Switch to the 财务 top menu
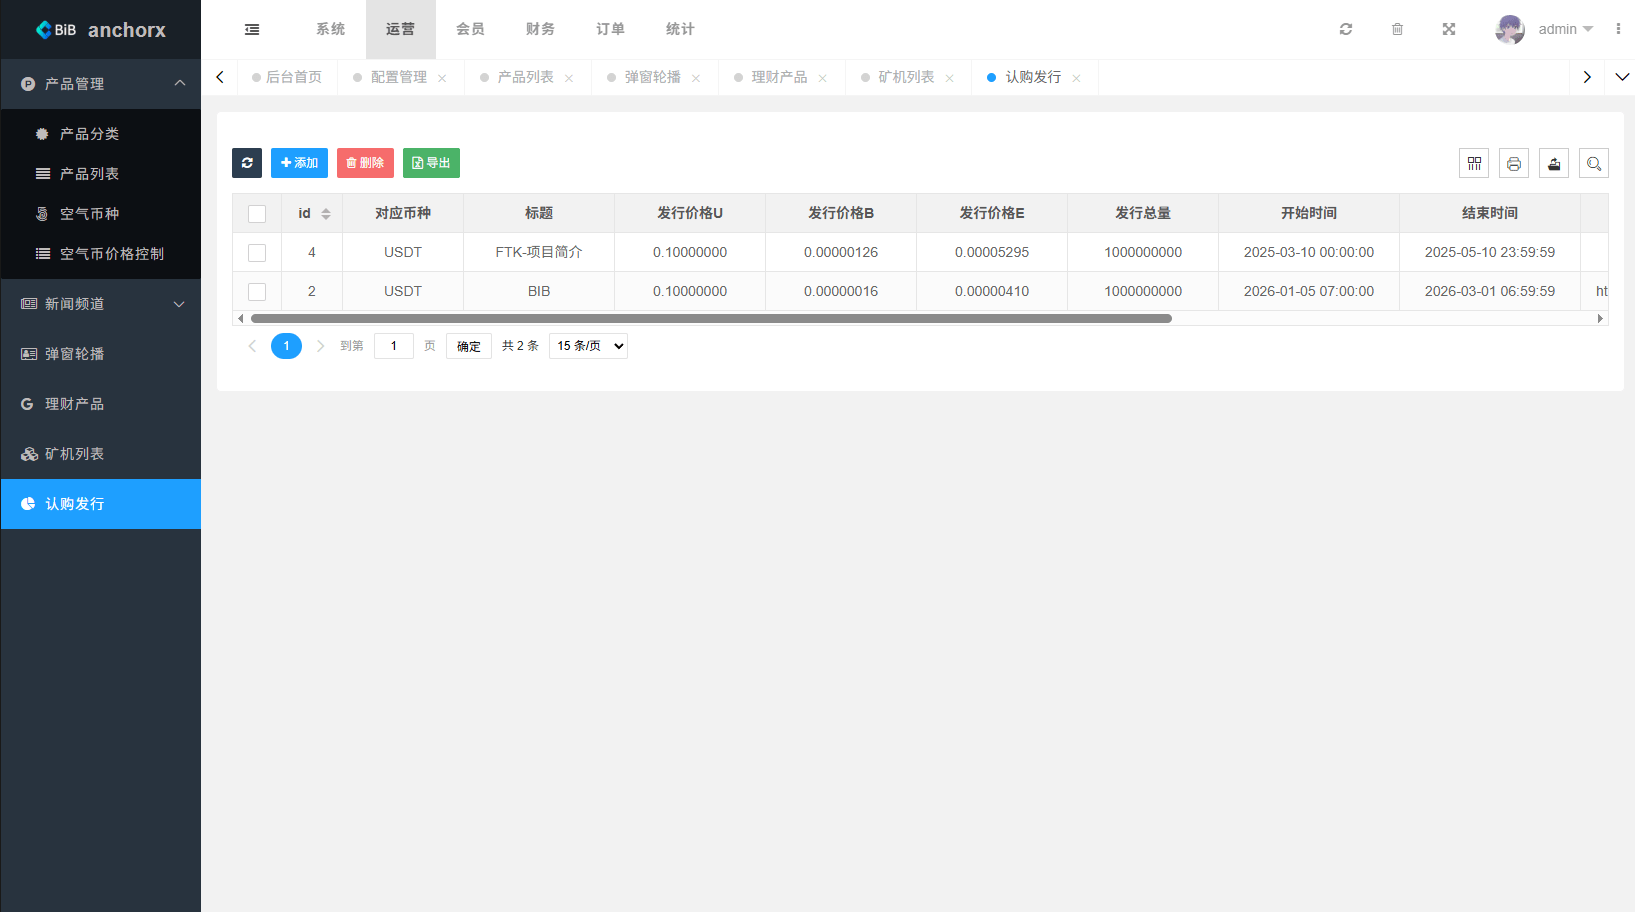This screenshot has width=1635, height=912. [540, 29]
